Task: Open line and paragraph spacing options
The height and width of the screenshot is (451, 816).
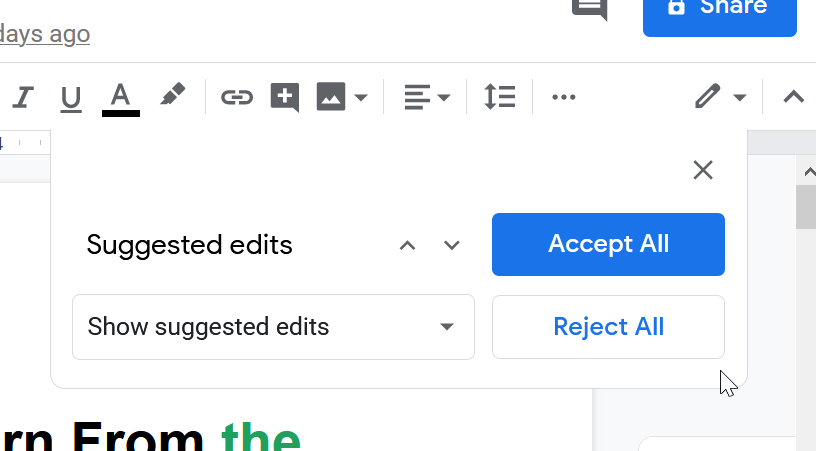Action: point(500,97)
